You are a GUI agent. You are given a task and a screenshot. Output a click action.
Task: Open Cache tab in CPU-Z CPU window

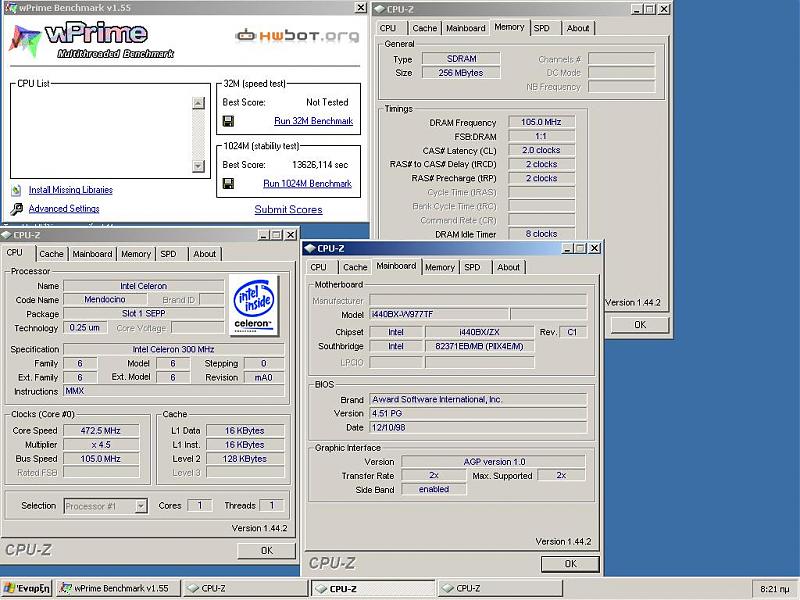coord(51,254)
